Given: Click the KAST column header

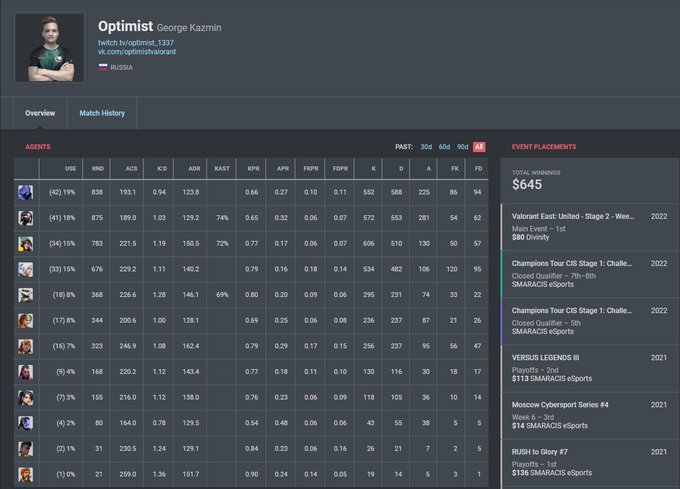Looking at the screenshot, I should pos(222,169).
